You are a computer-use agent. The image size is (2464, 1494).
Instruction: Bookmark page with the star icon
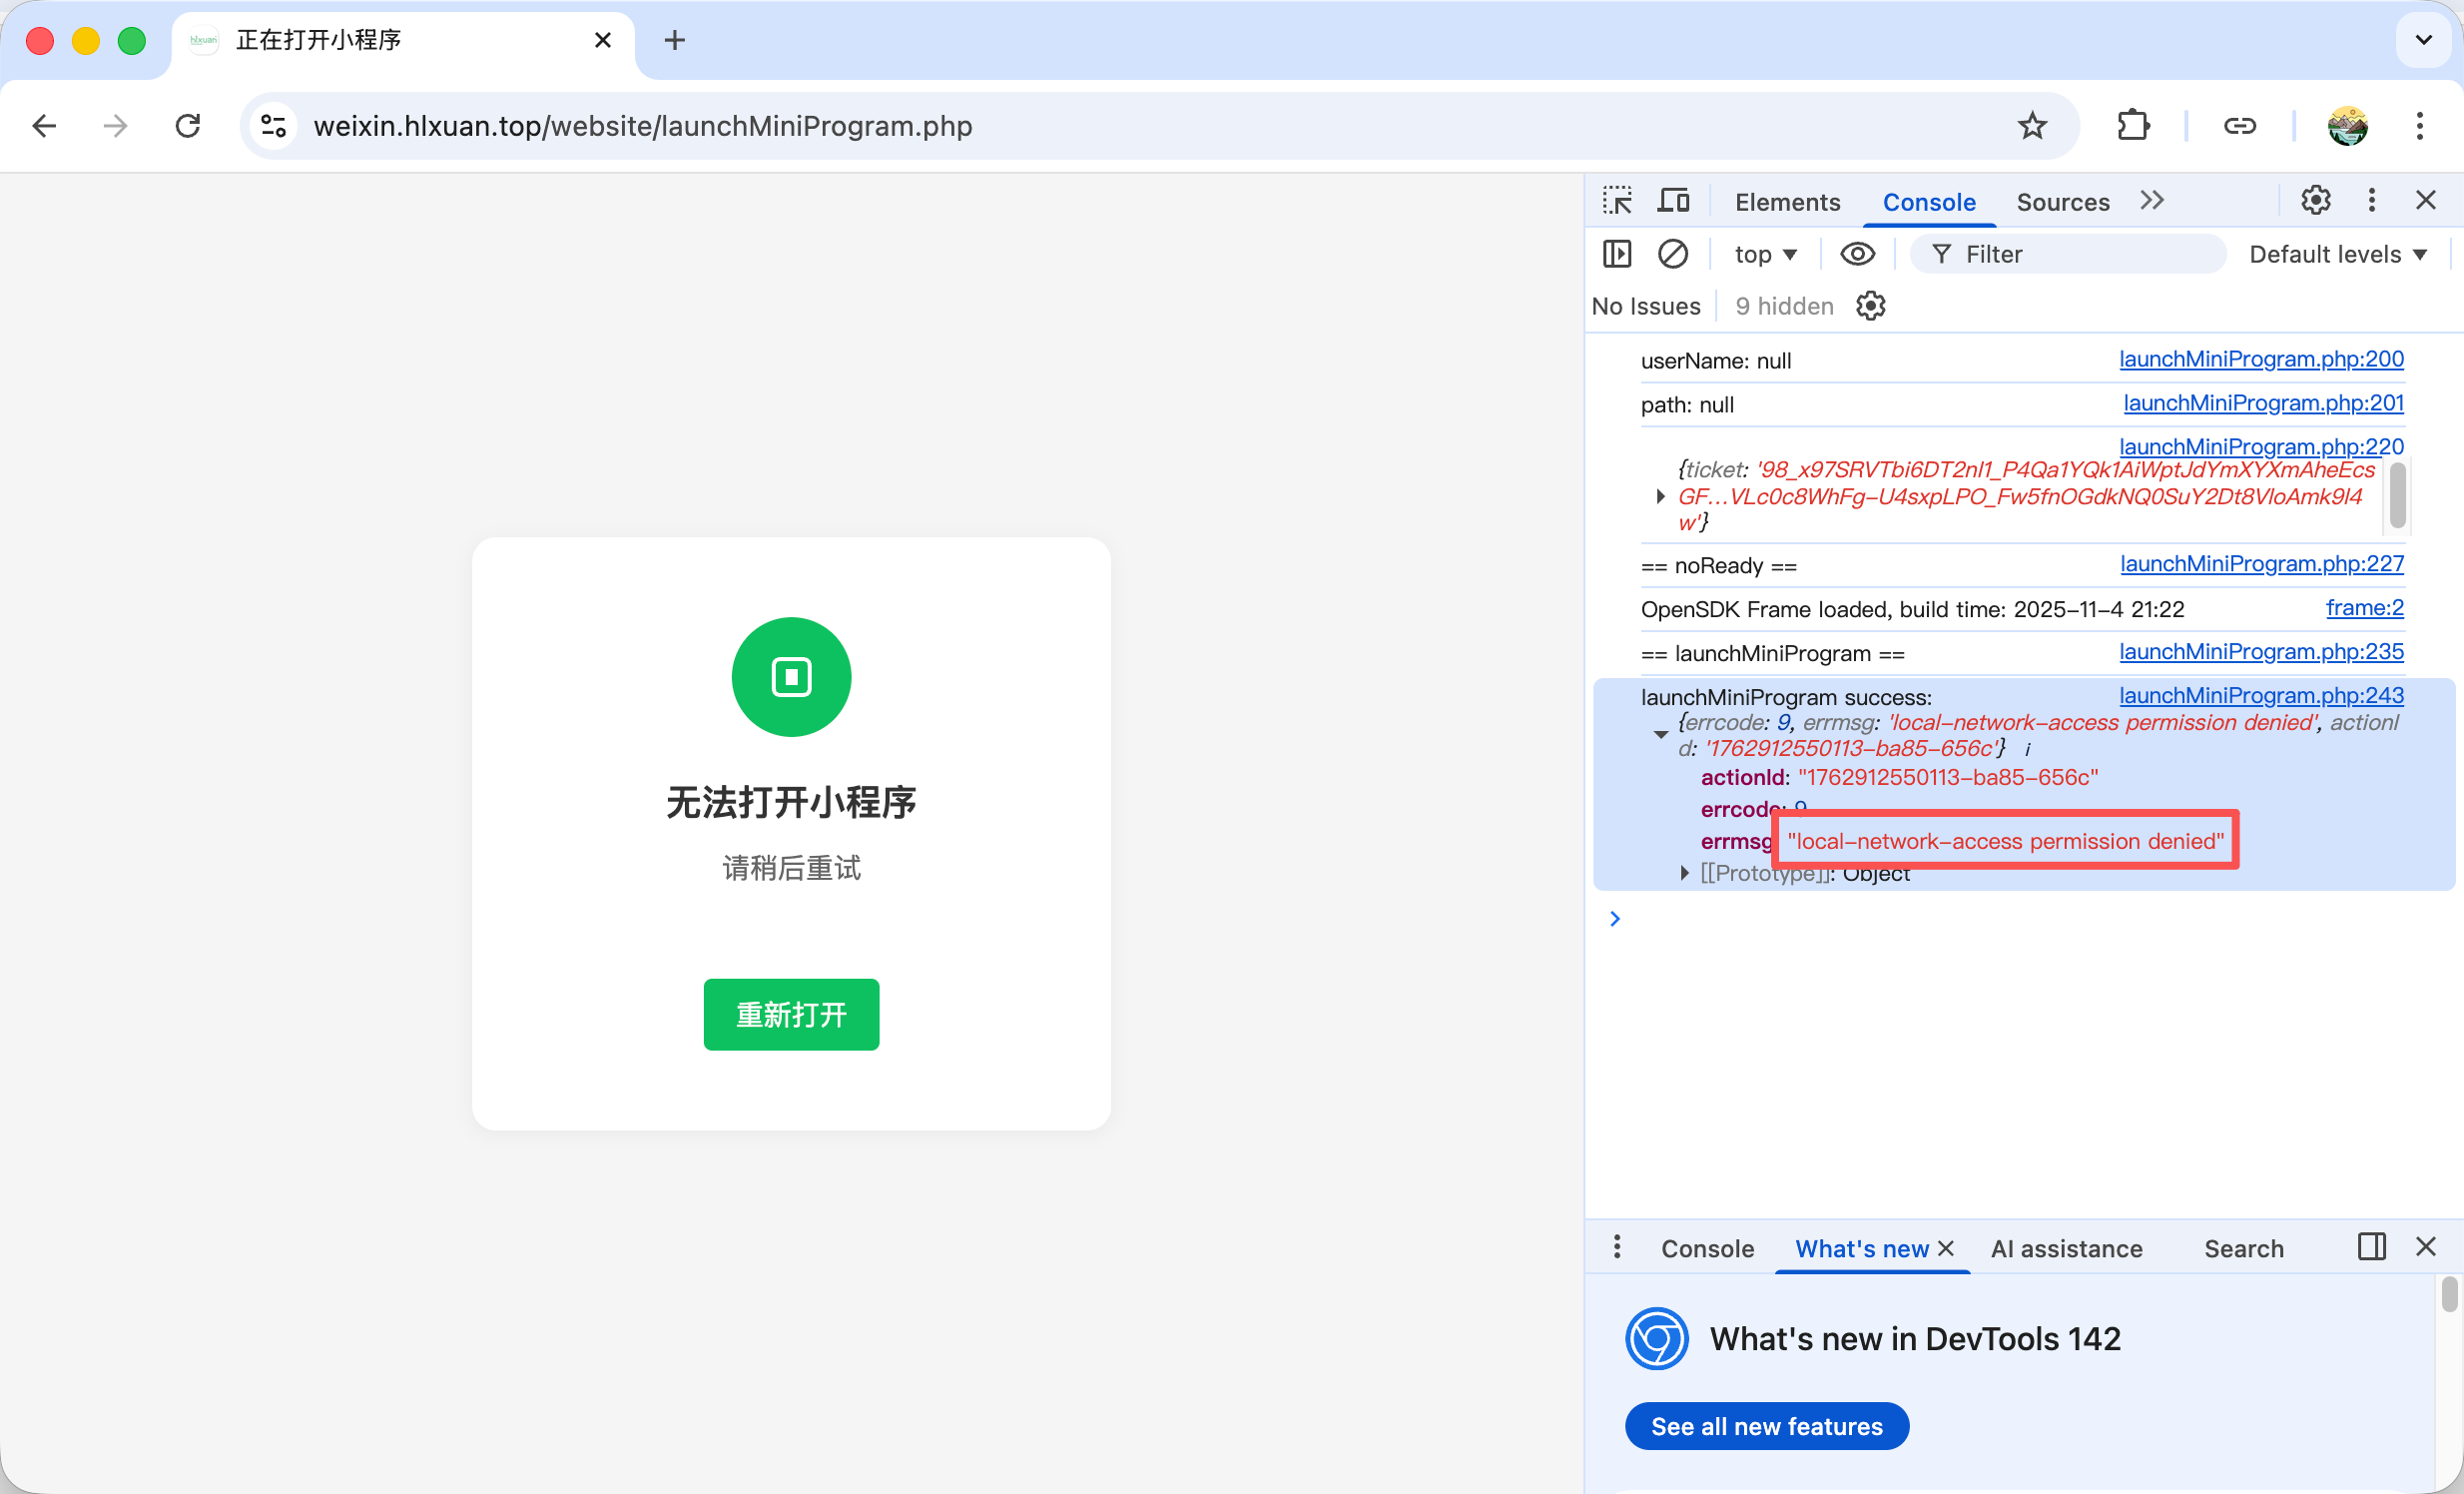pos(2031,126)
